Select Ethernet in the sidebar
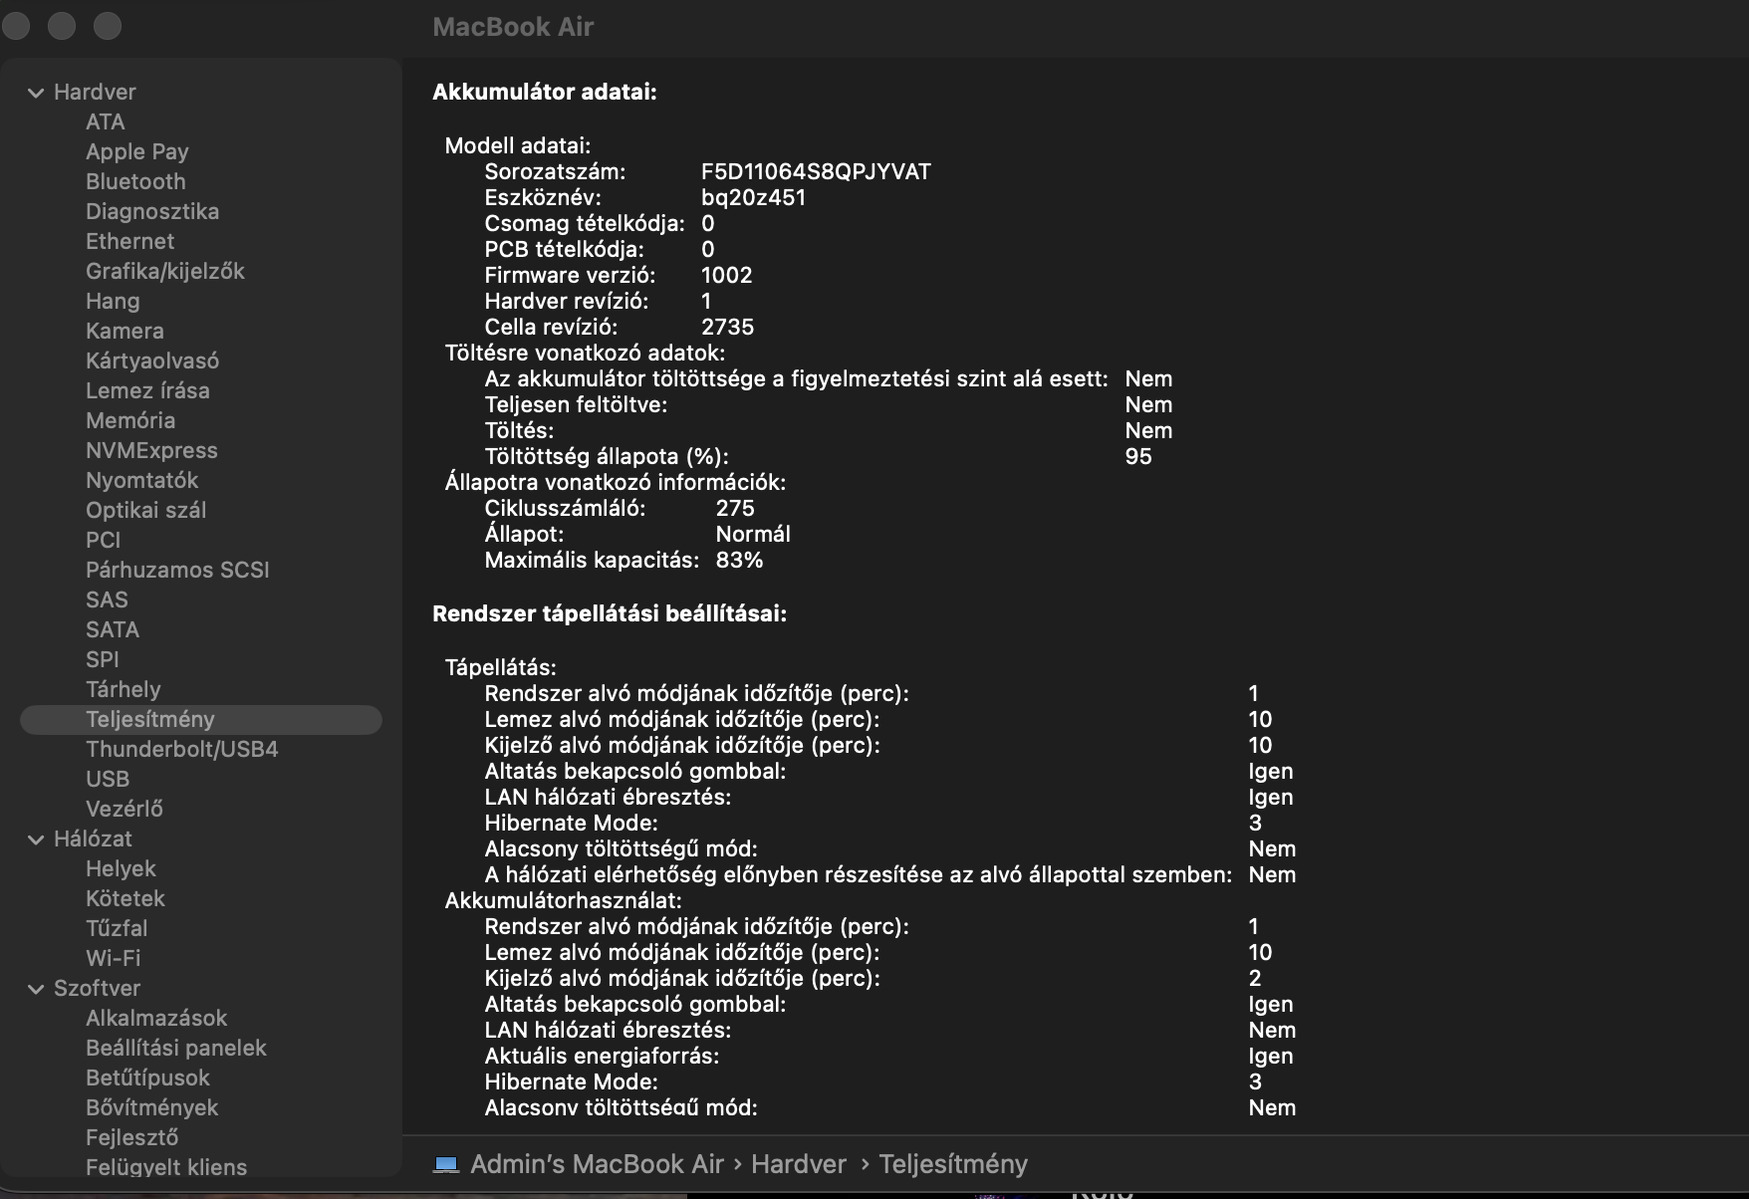 [130, 242]
